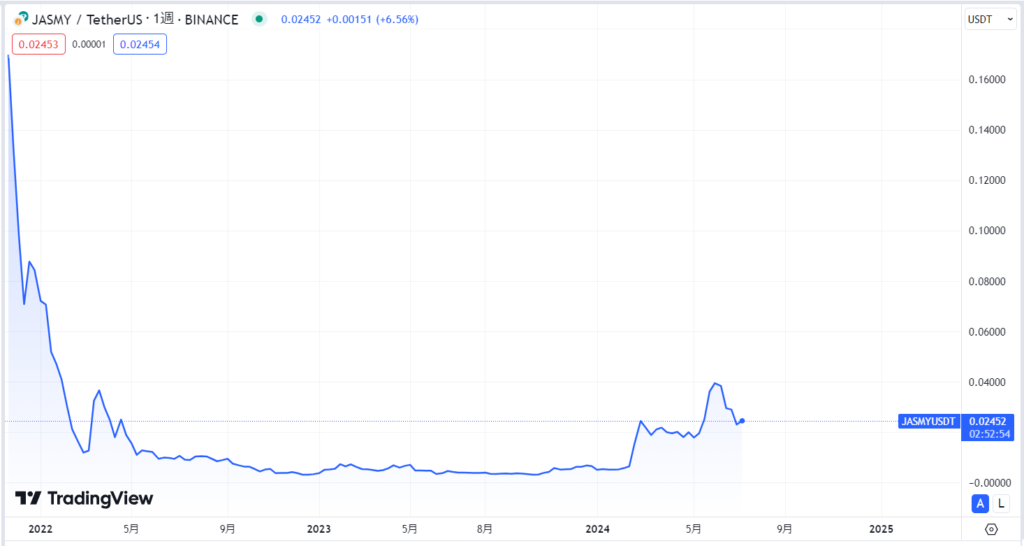
Task: Click the 2022 time axis label
Action: pos(40,529)
